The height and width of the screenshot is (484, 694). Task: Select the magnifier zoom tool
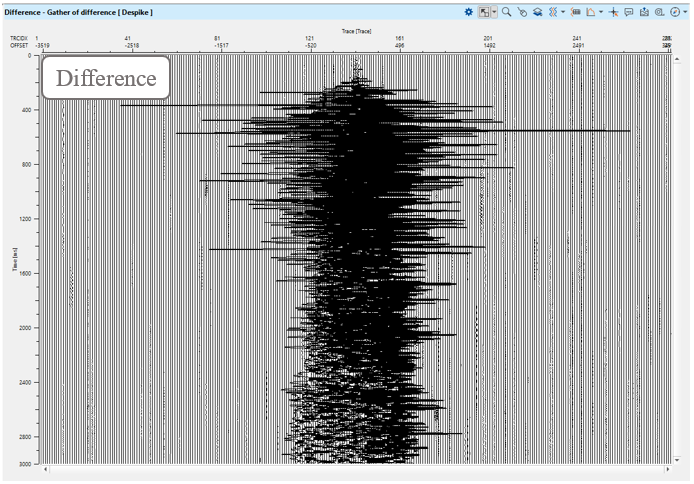point(506,12)
